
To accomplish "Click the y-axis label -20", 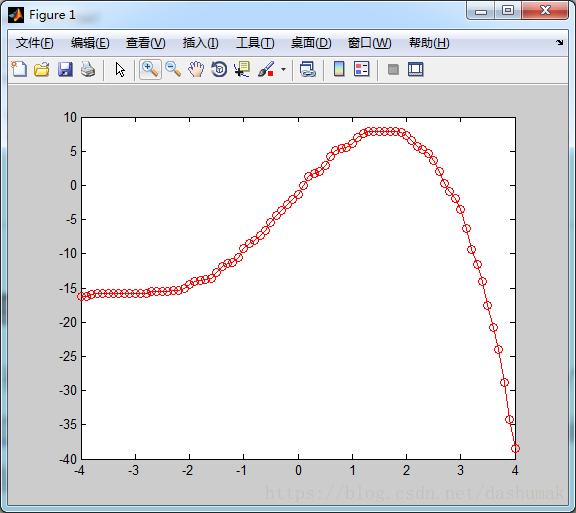I will [x=68, y=322].
